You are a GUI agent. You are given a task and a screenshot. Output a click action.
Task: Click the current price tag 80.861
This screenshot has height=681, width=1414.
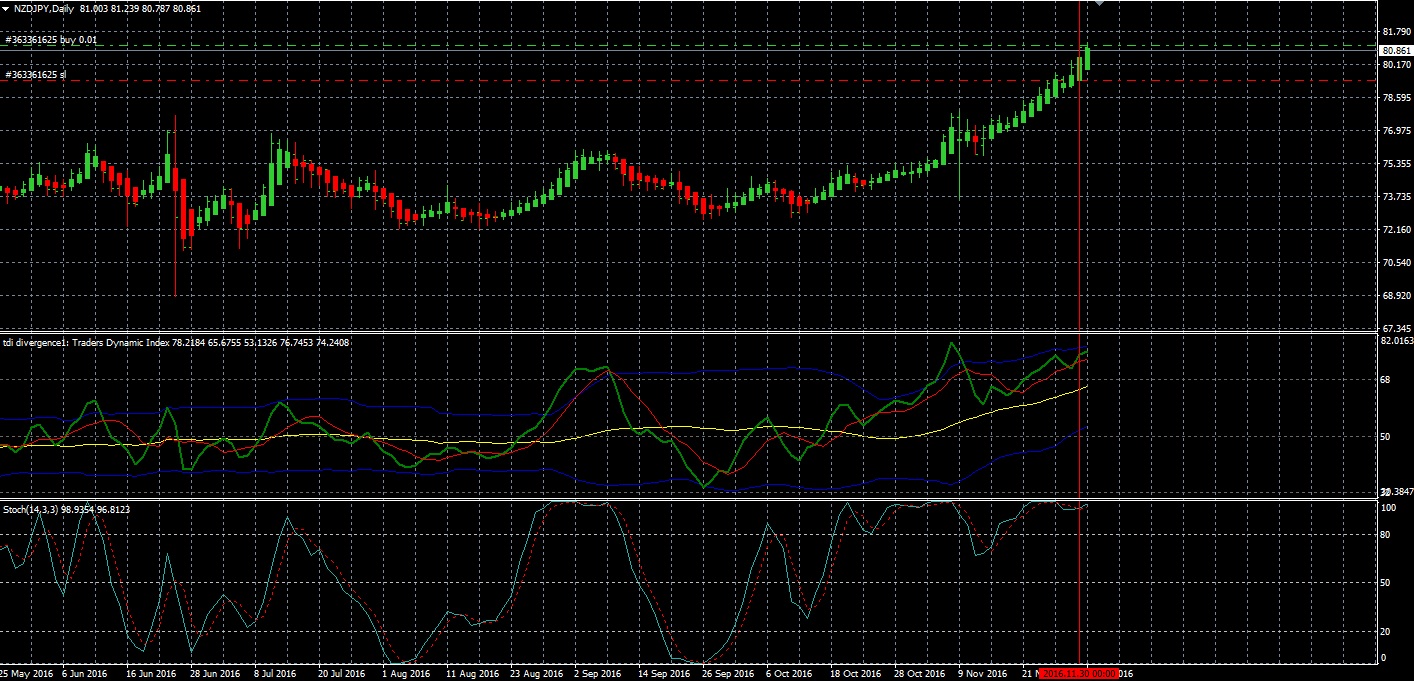1394,50
